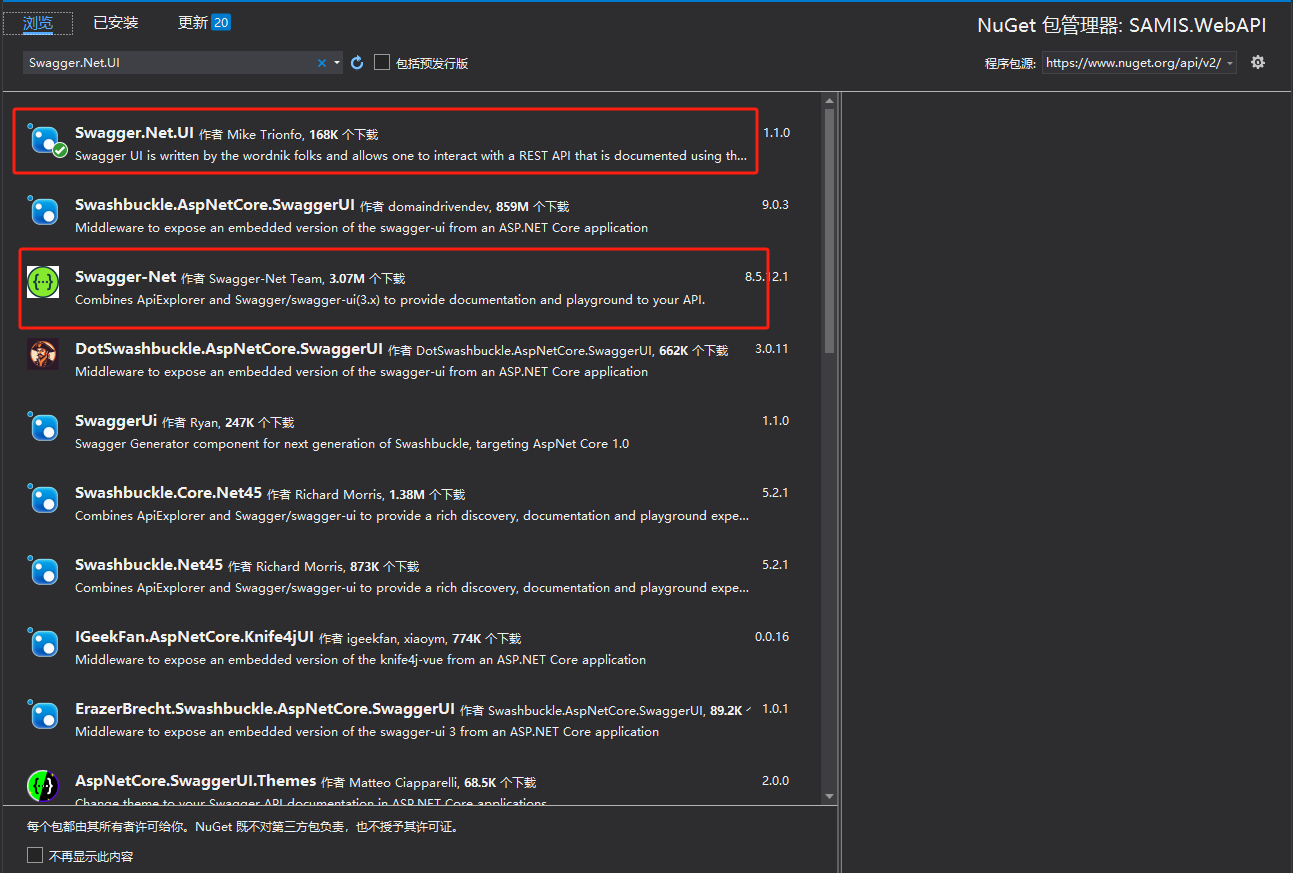
Task: Click the scrollbar down arrow of the package list
Action: pos(829,796)
